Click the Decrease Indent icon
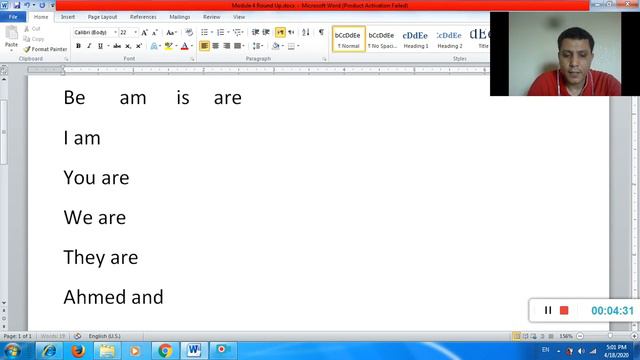The width and height of the screenshot is (640, 360). pyautogui.click(x=255, y=32)
